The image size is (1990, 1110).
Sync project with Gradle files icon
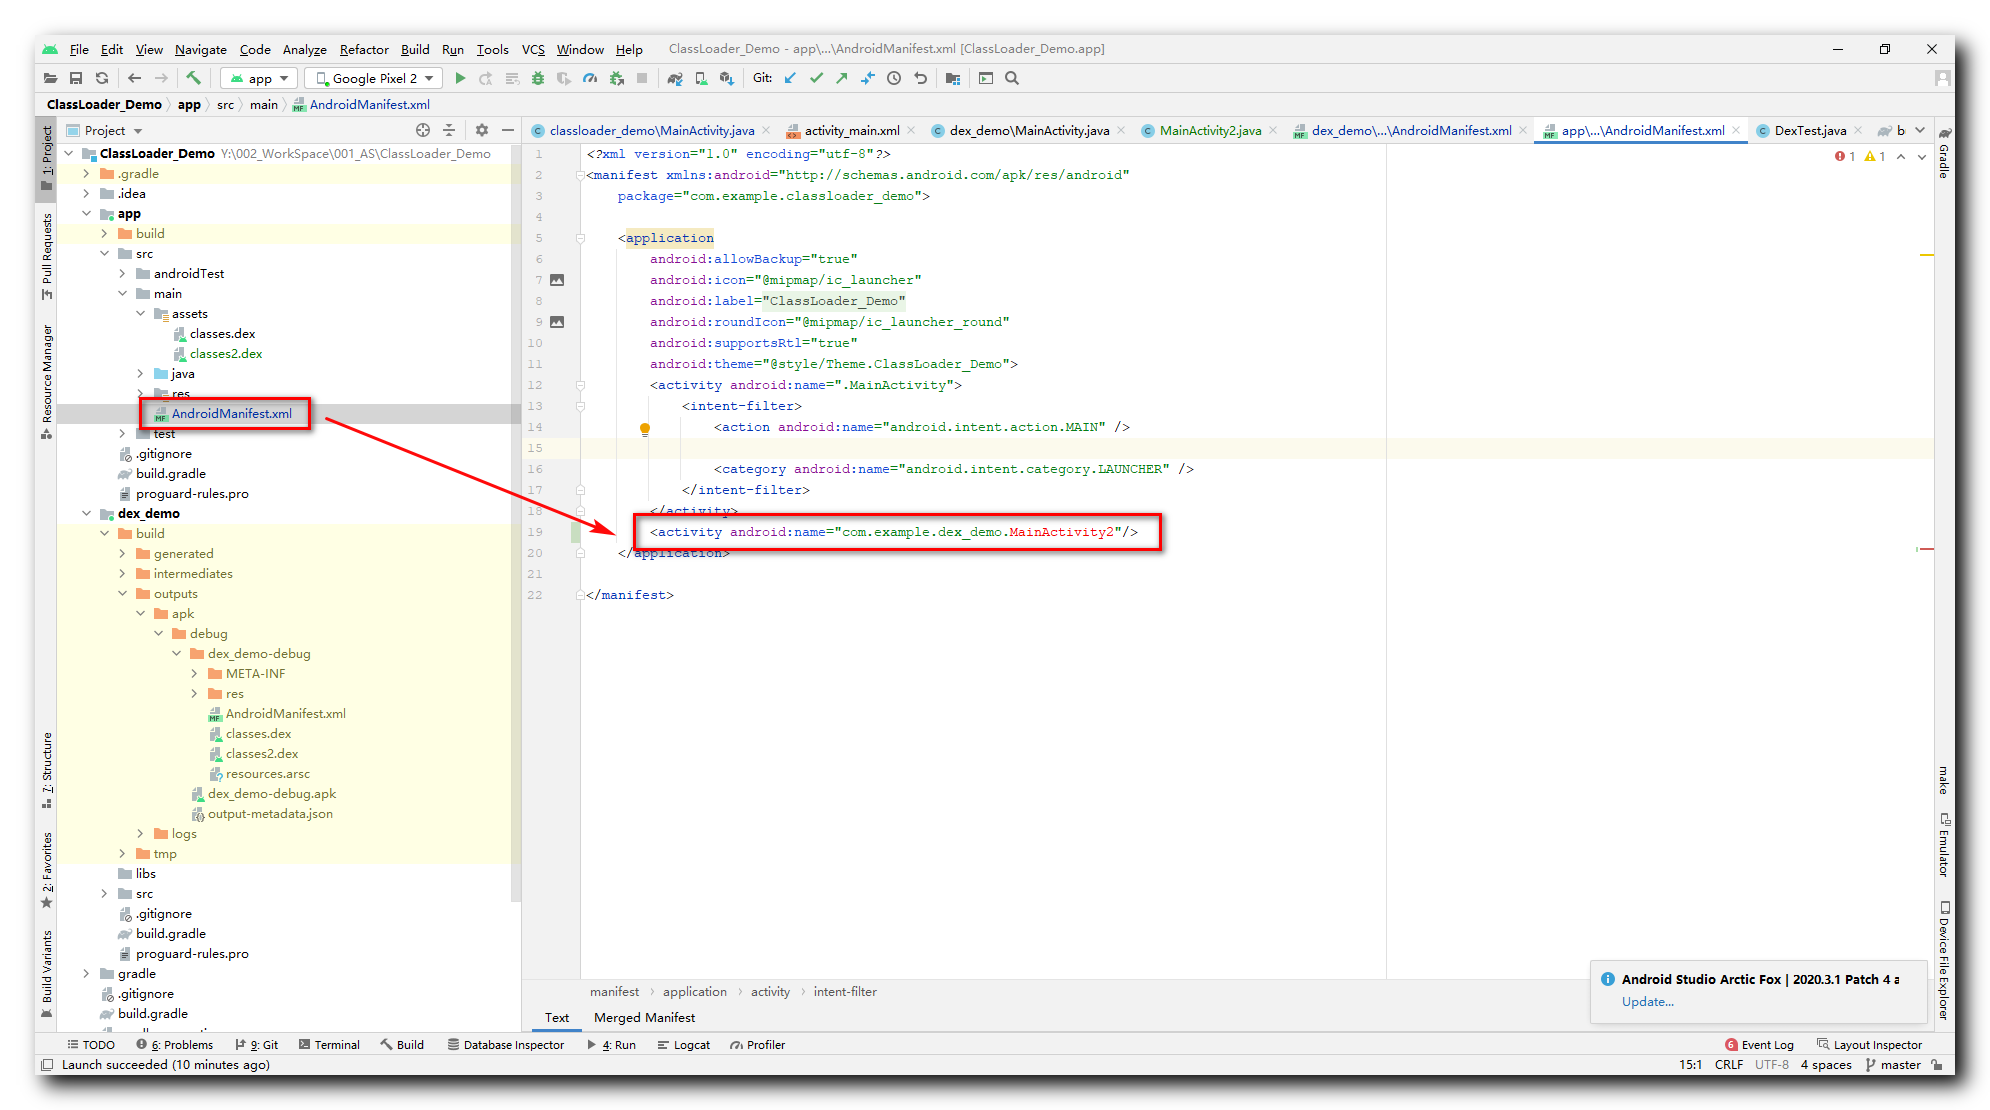coord(675,78)
